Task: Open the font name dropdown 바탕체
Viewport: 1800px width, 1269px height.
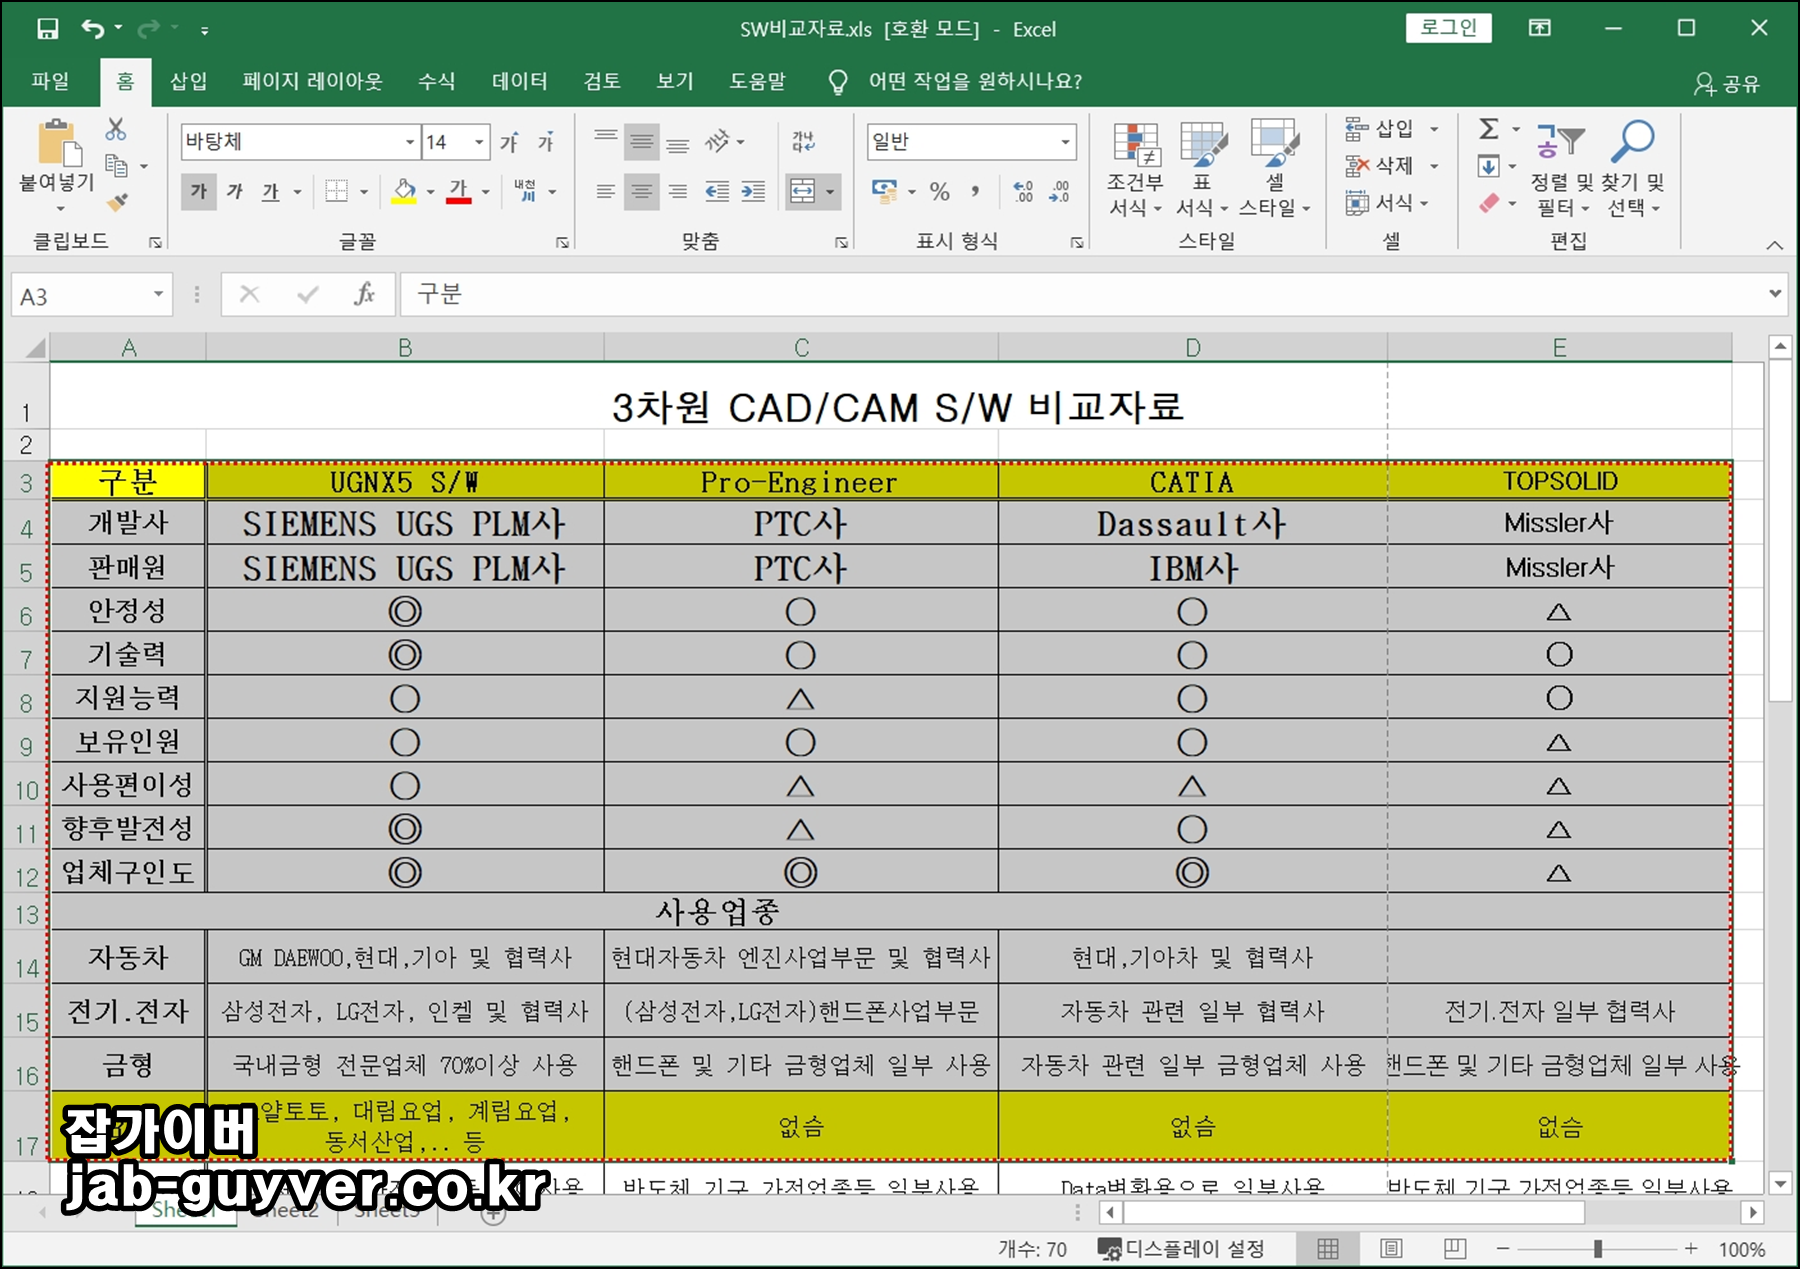Action: tap(410, 142)
